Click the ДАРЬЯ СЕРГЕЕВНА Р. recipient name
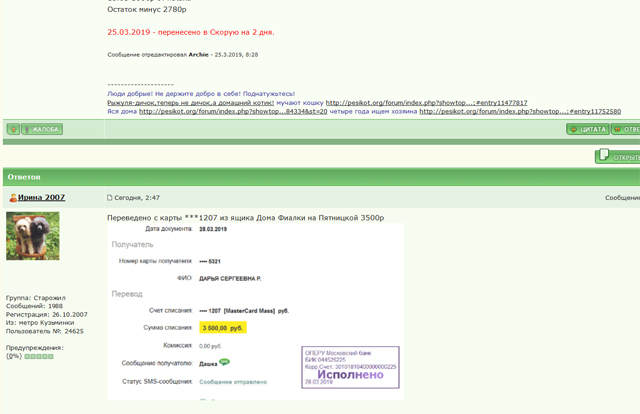 [230, 278]
